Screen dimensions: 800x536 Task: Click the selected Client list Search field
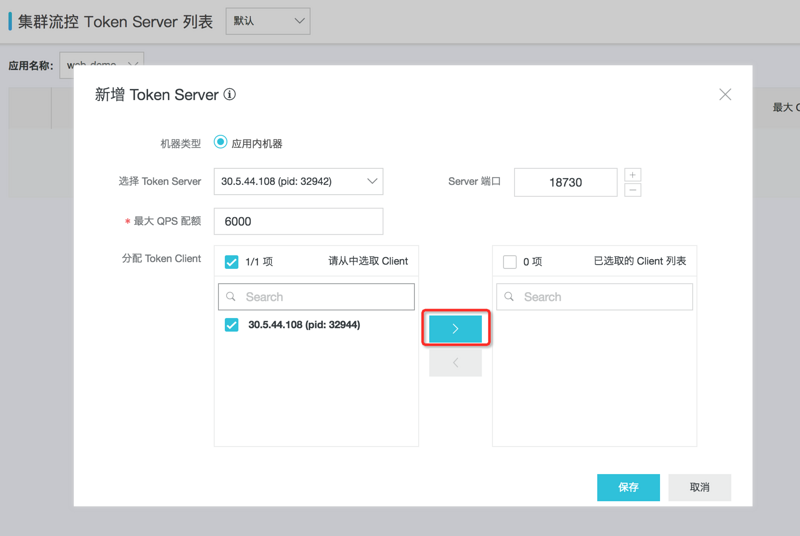(x=594, y=297)
